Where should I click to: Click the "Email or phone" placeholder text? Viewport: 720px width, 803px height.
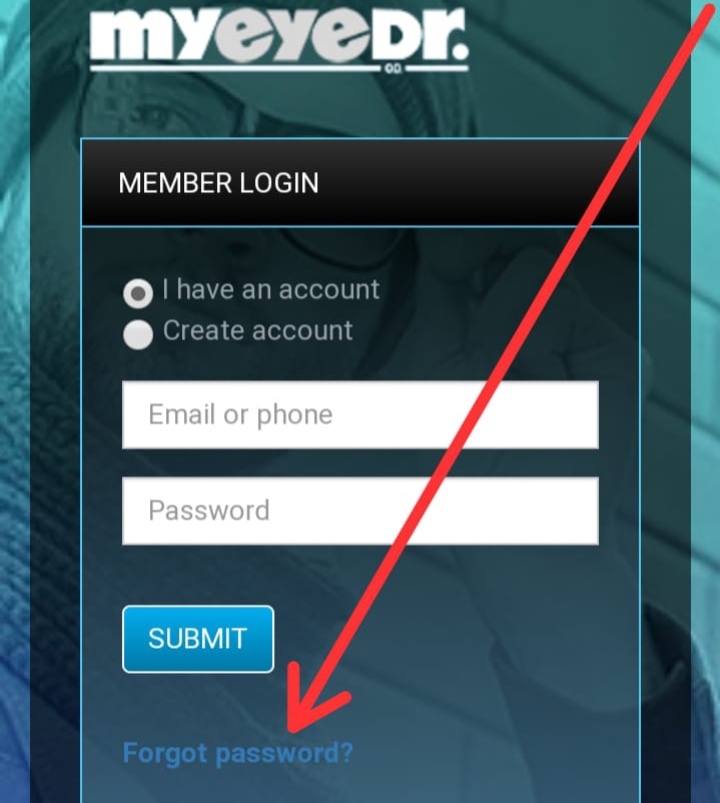pyautogui.click(x=241, y=414)
